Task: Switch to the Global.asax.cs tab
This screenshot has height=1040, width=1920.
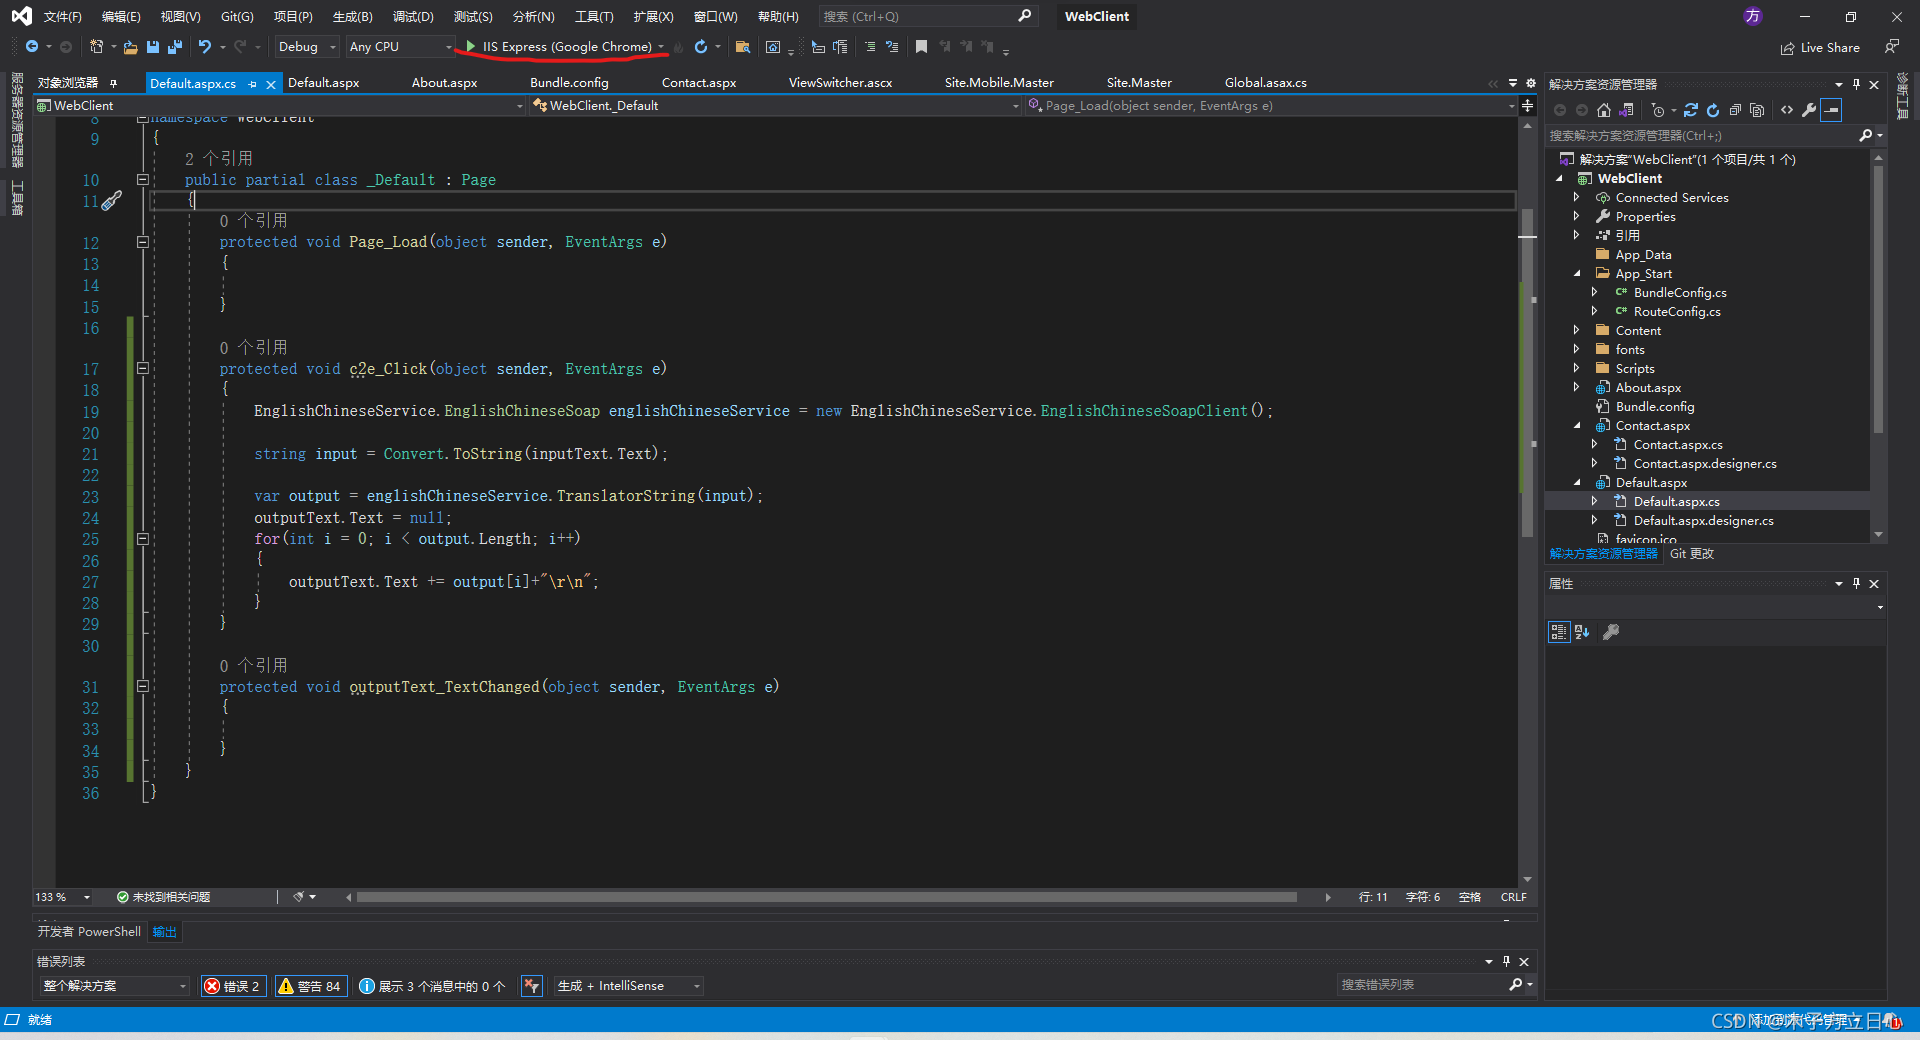Action: click(x=1265, y=83)
